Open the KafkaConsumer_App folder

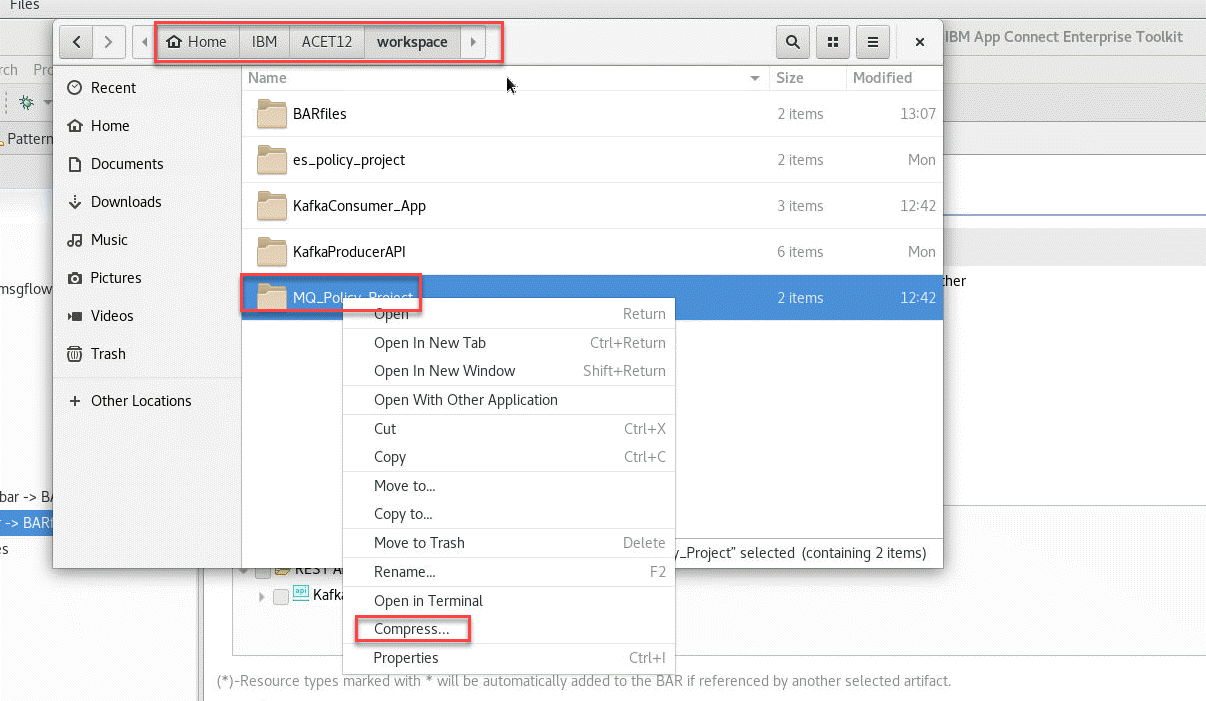tap(359, 206)
